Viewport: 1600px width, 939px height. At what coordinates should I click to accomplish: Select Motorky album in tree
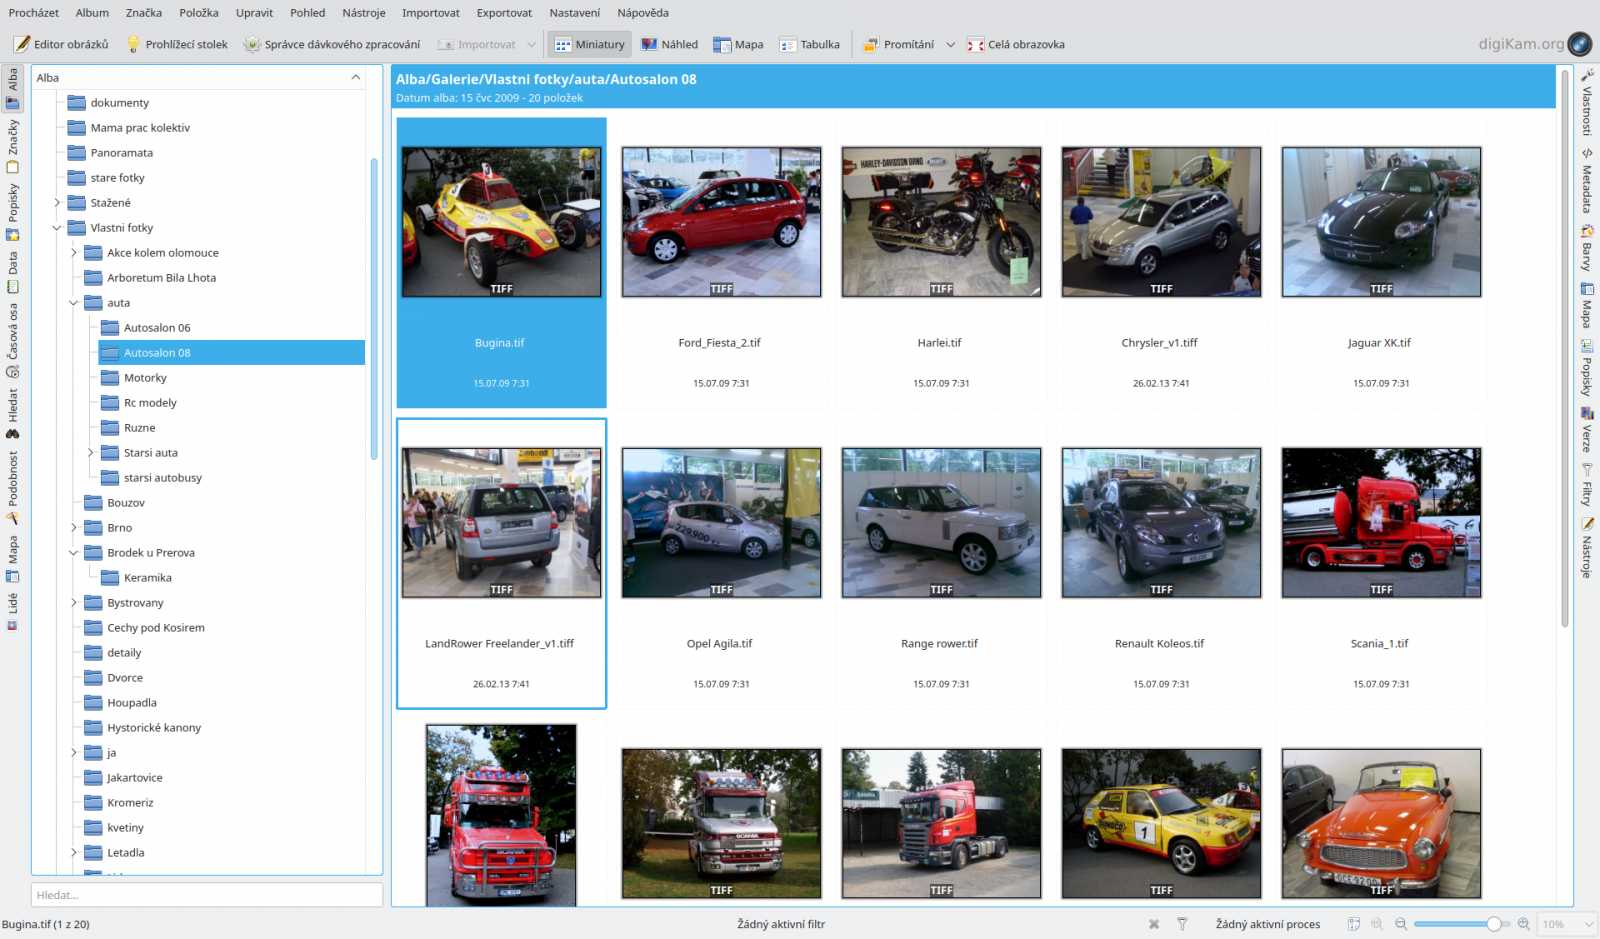coord(145,378)
